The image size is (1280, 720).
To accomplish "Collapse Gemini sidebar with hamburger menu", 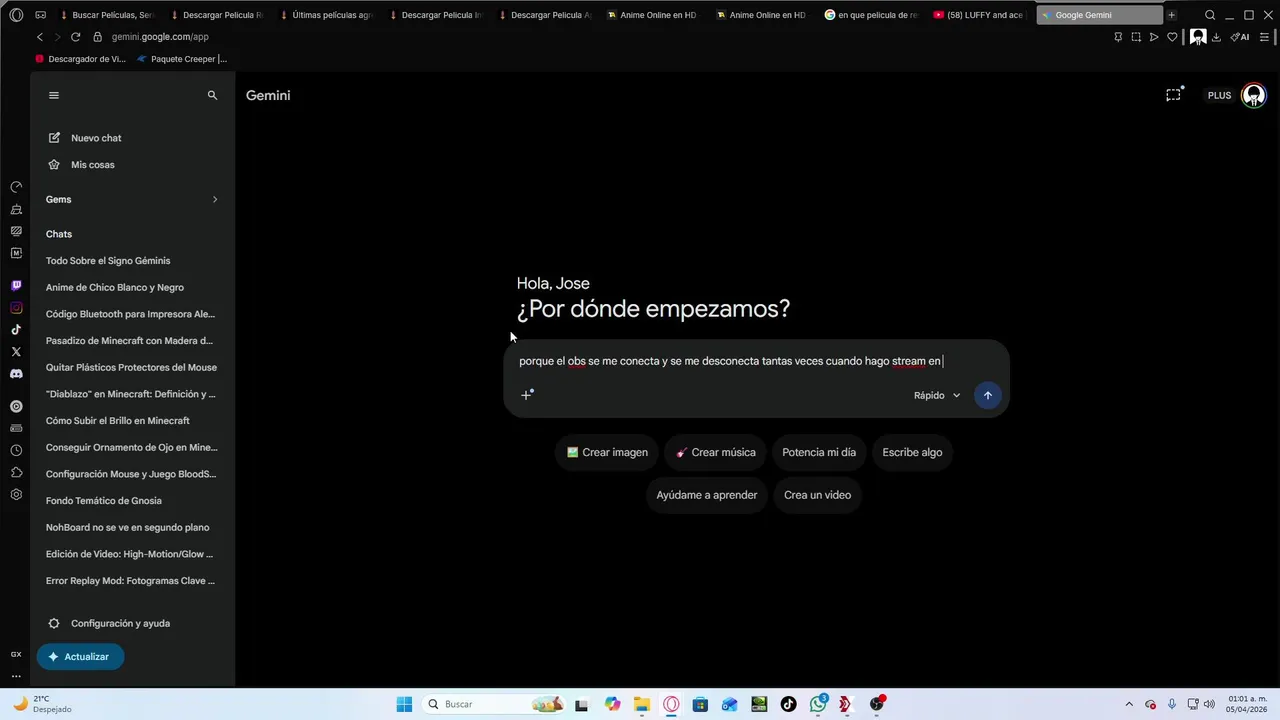I will (54, 95).
